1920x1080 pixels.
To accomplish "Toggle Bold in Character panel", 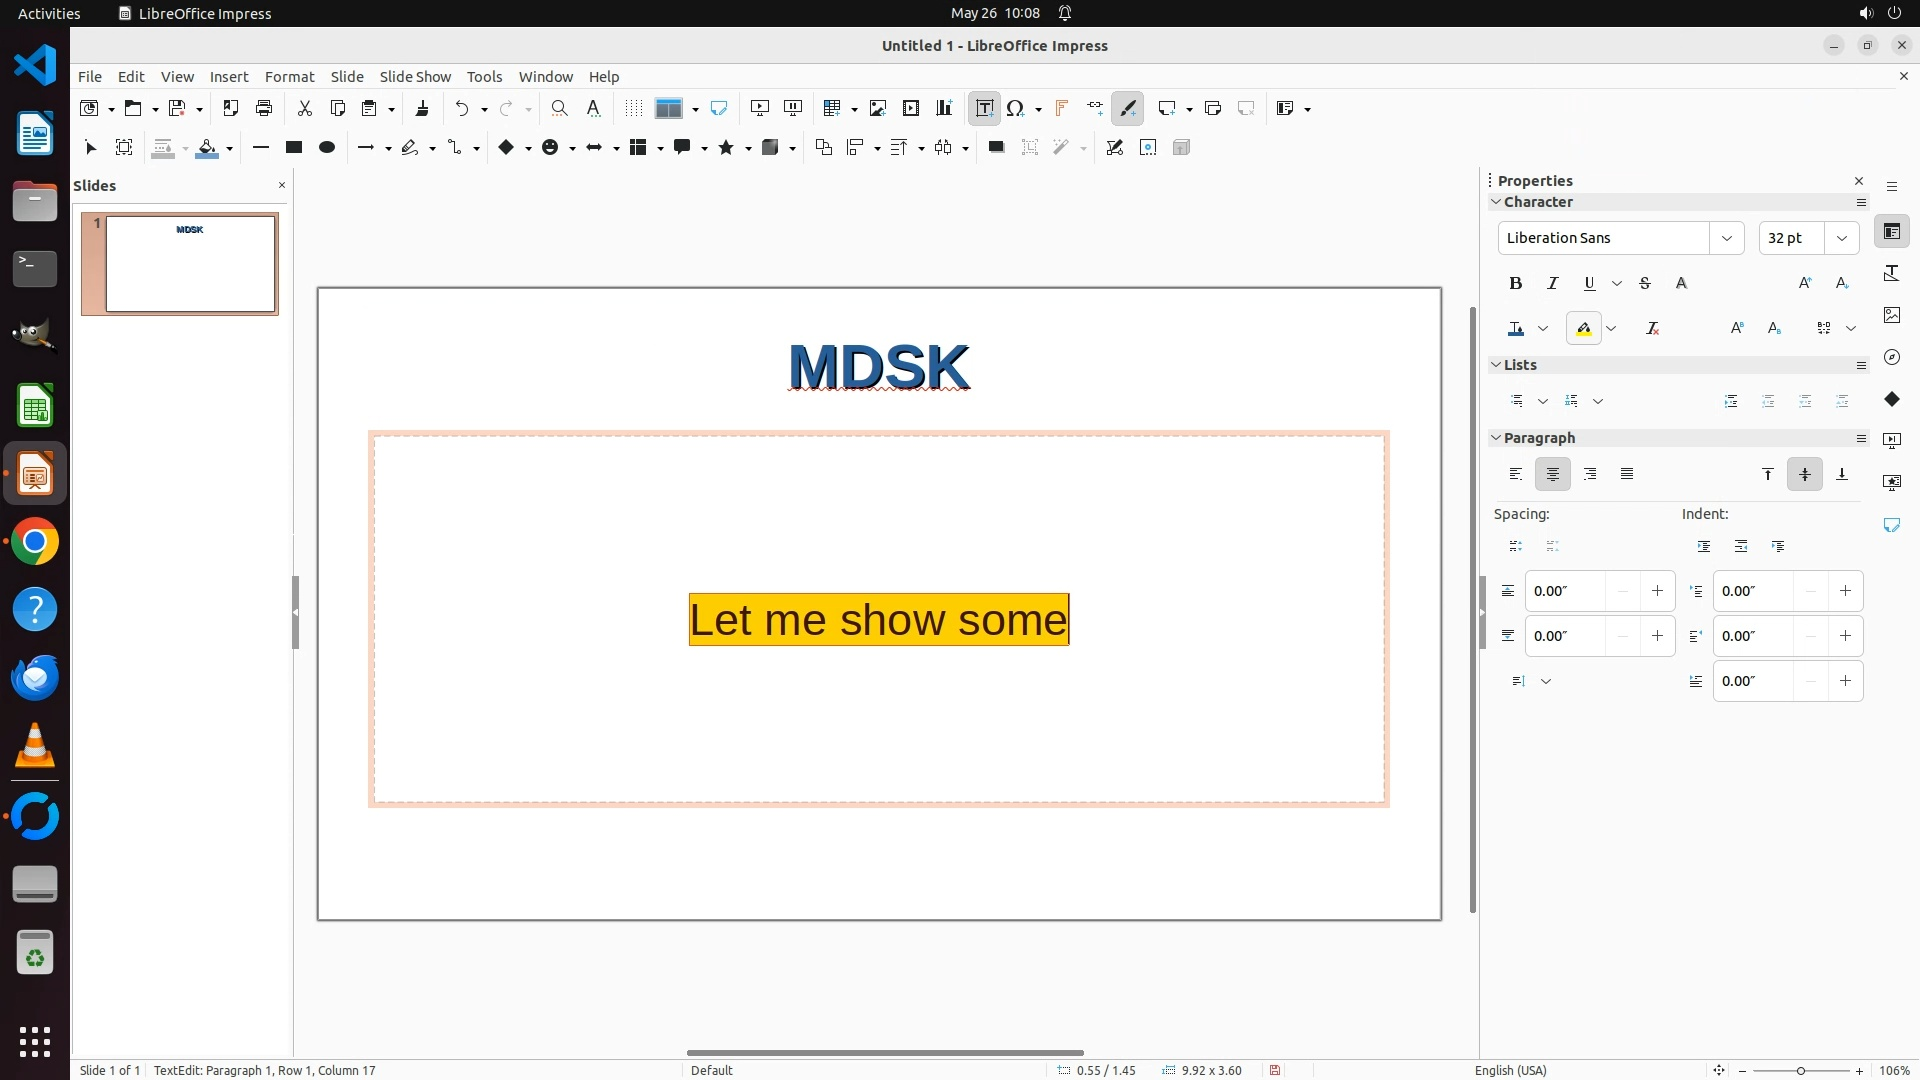I will tap(1515, 283).
